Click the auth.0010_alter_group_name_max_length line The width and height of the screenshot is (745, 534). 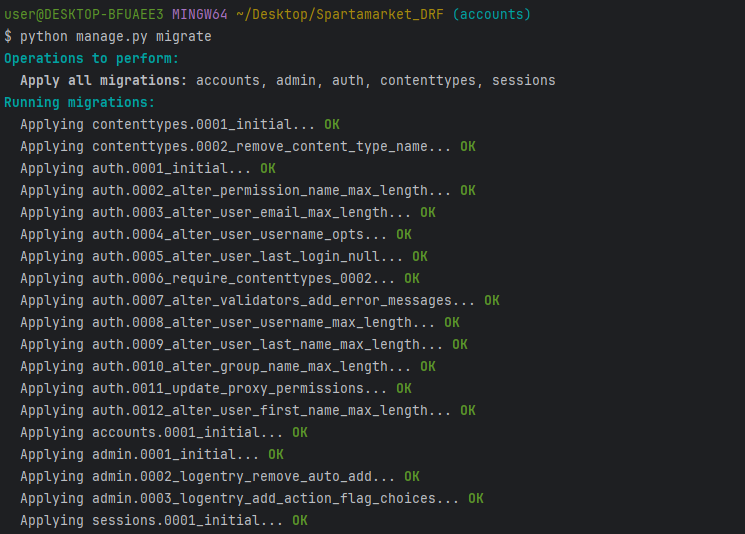click(228, 367)
